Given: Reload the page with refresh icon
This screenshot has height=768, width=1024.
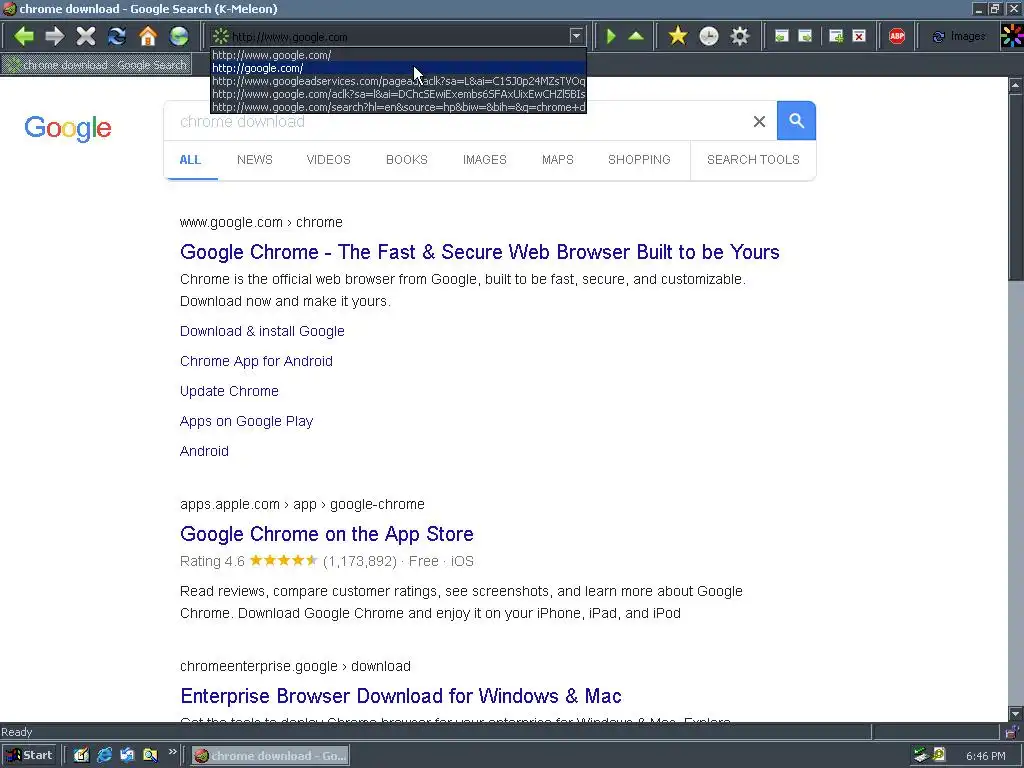Looking at the screenshot, I should [x=117, y=36].
